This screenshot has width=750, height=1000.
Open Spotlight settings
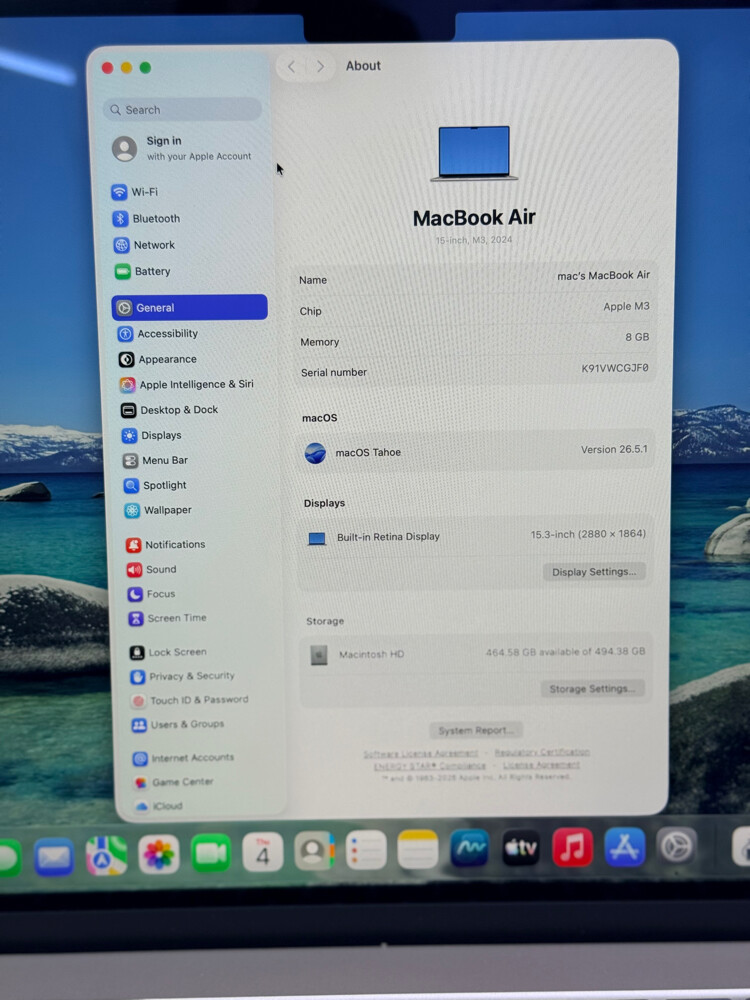click(x=155, y=485)
